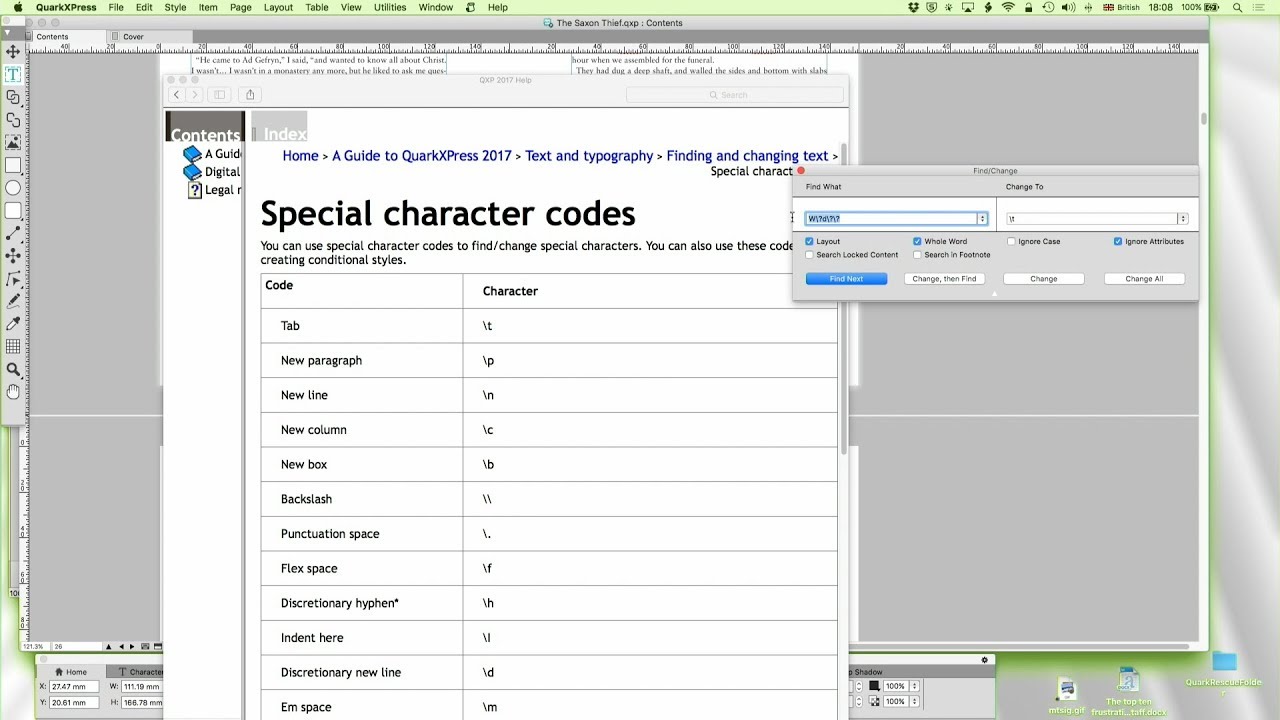
Task: Open the Change To history dropdown
Action: (1182, 219)
